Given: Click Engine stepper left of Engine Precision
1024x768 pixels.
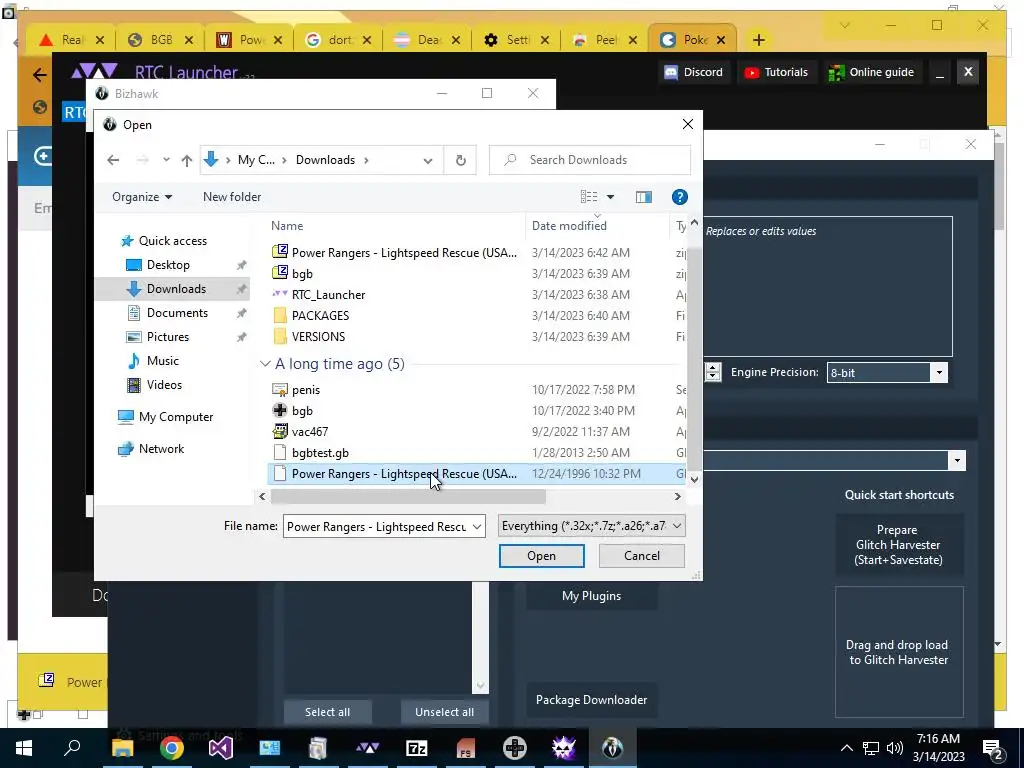Looking at the screenshot, I should (713, 372).
